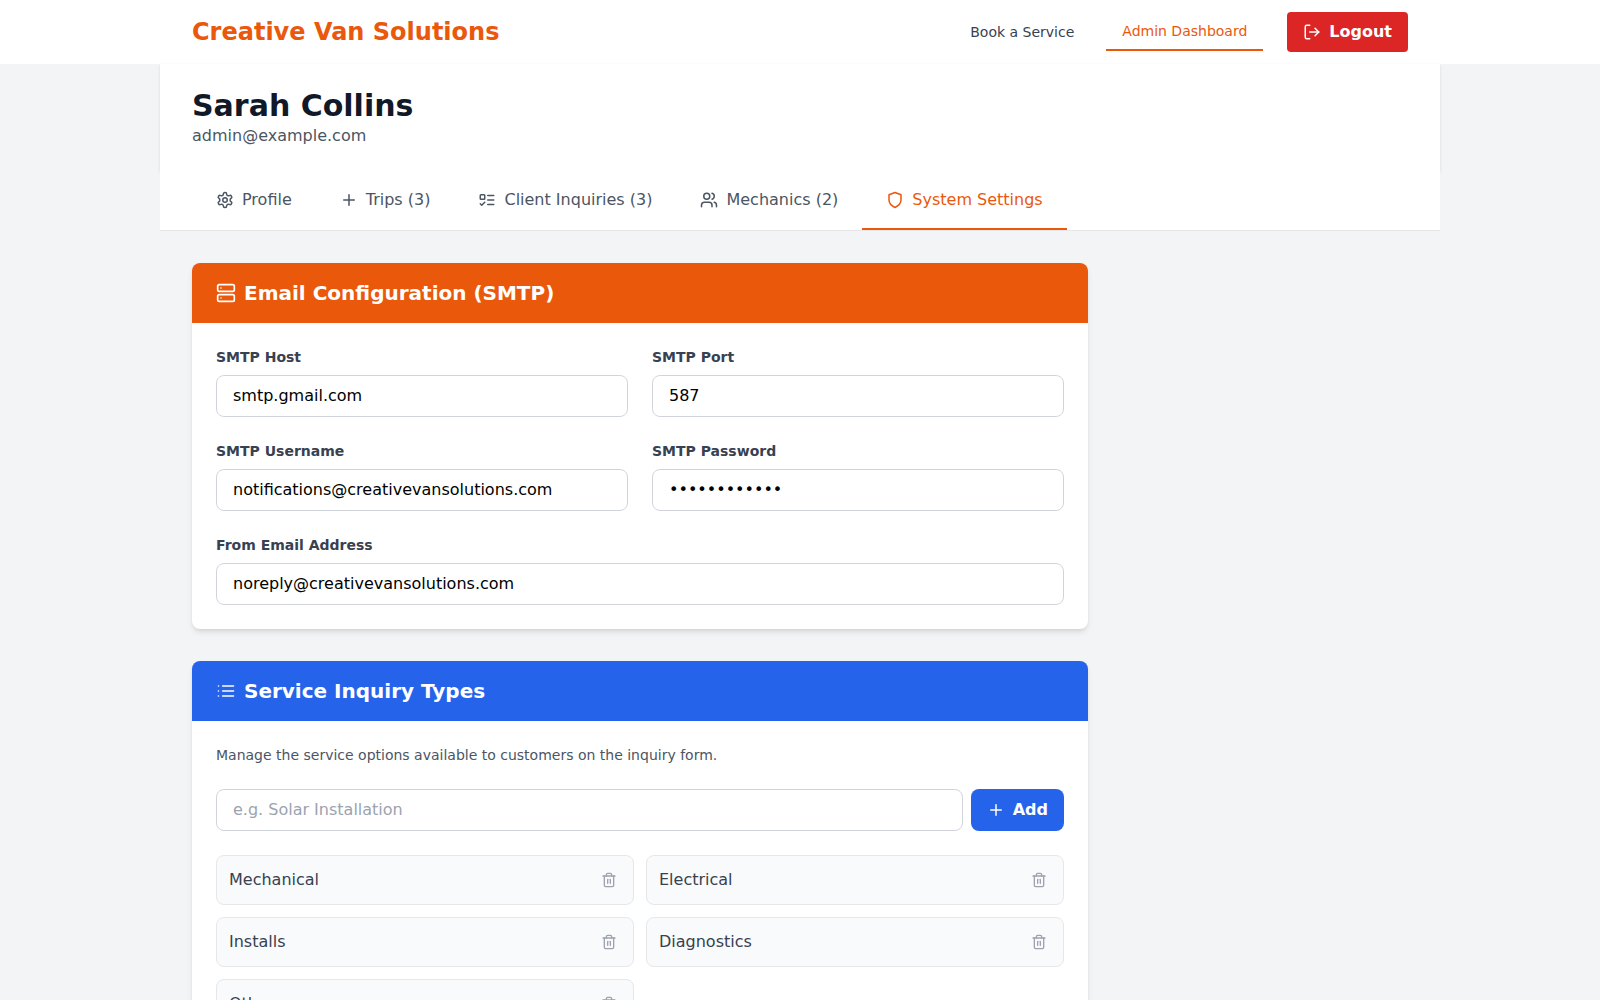The width and height of the screenshot is (1600, 1000).
Task: Click the From Email Address label
Action: coord(294,545)
